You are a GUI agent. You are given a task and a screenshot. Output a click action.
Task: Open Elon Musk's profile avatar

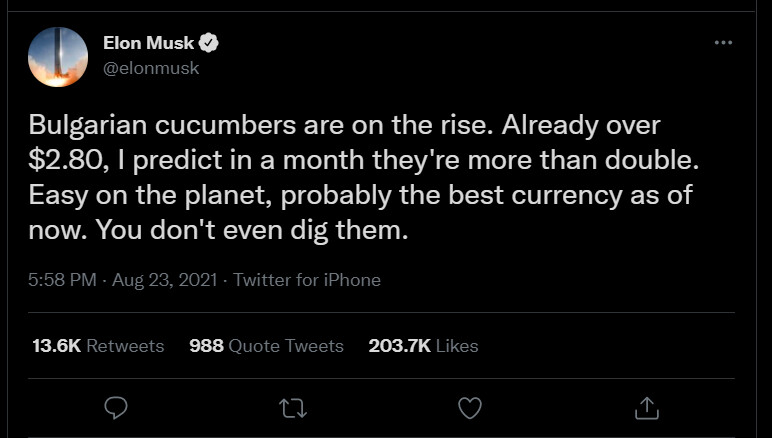(x=58, y=54)
